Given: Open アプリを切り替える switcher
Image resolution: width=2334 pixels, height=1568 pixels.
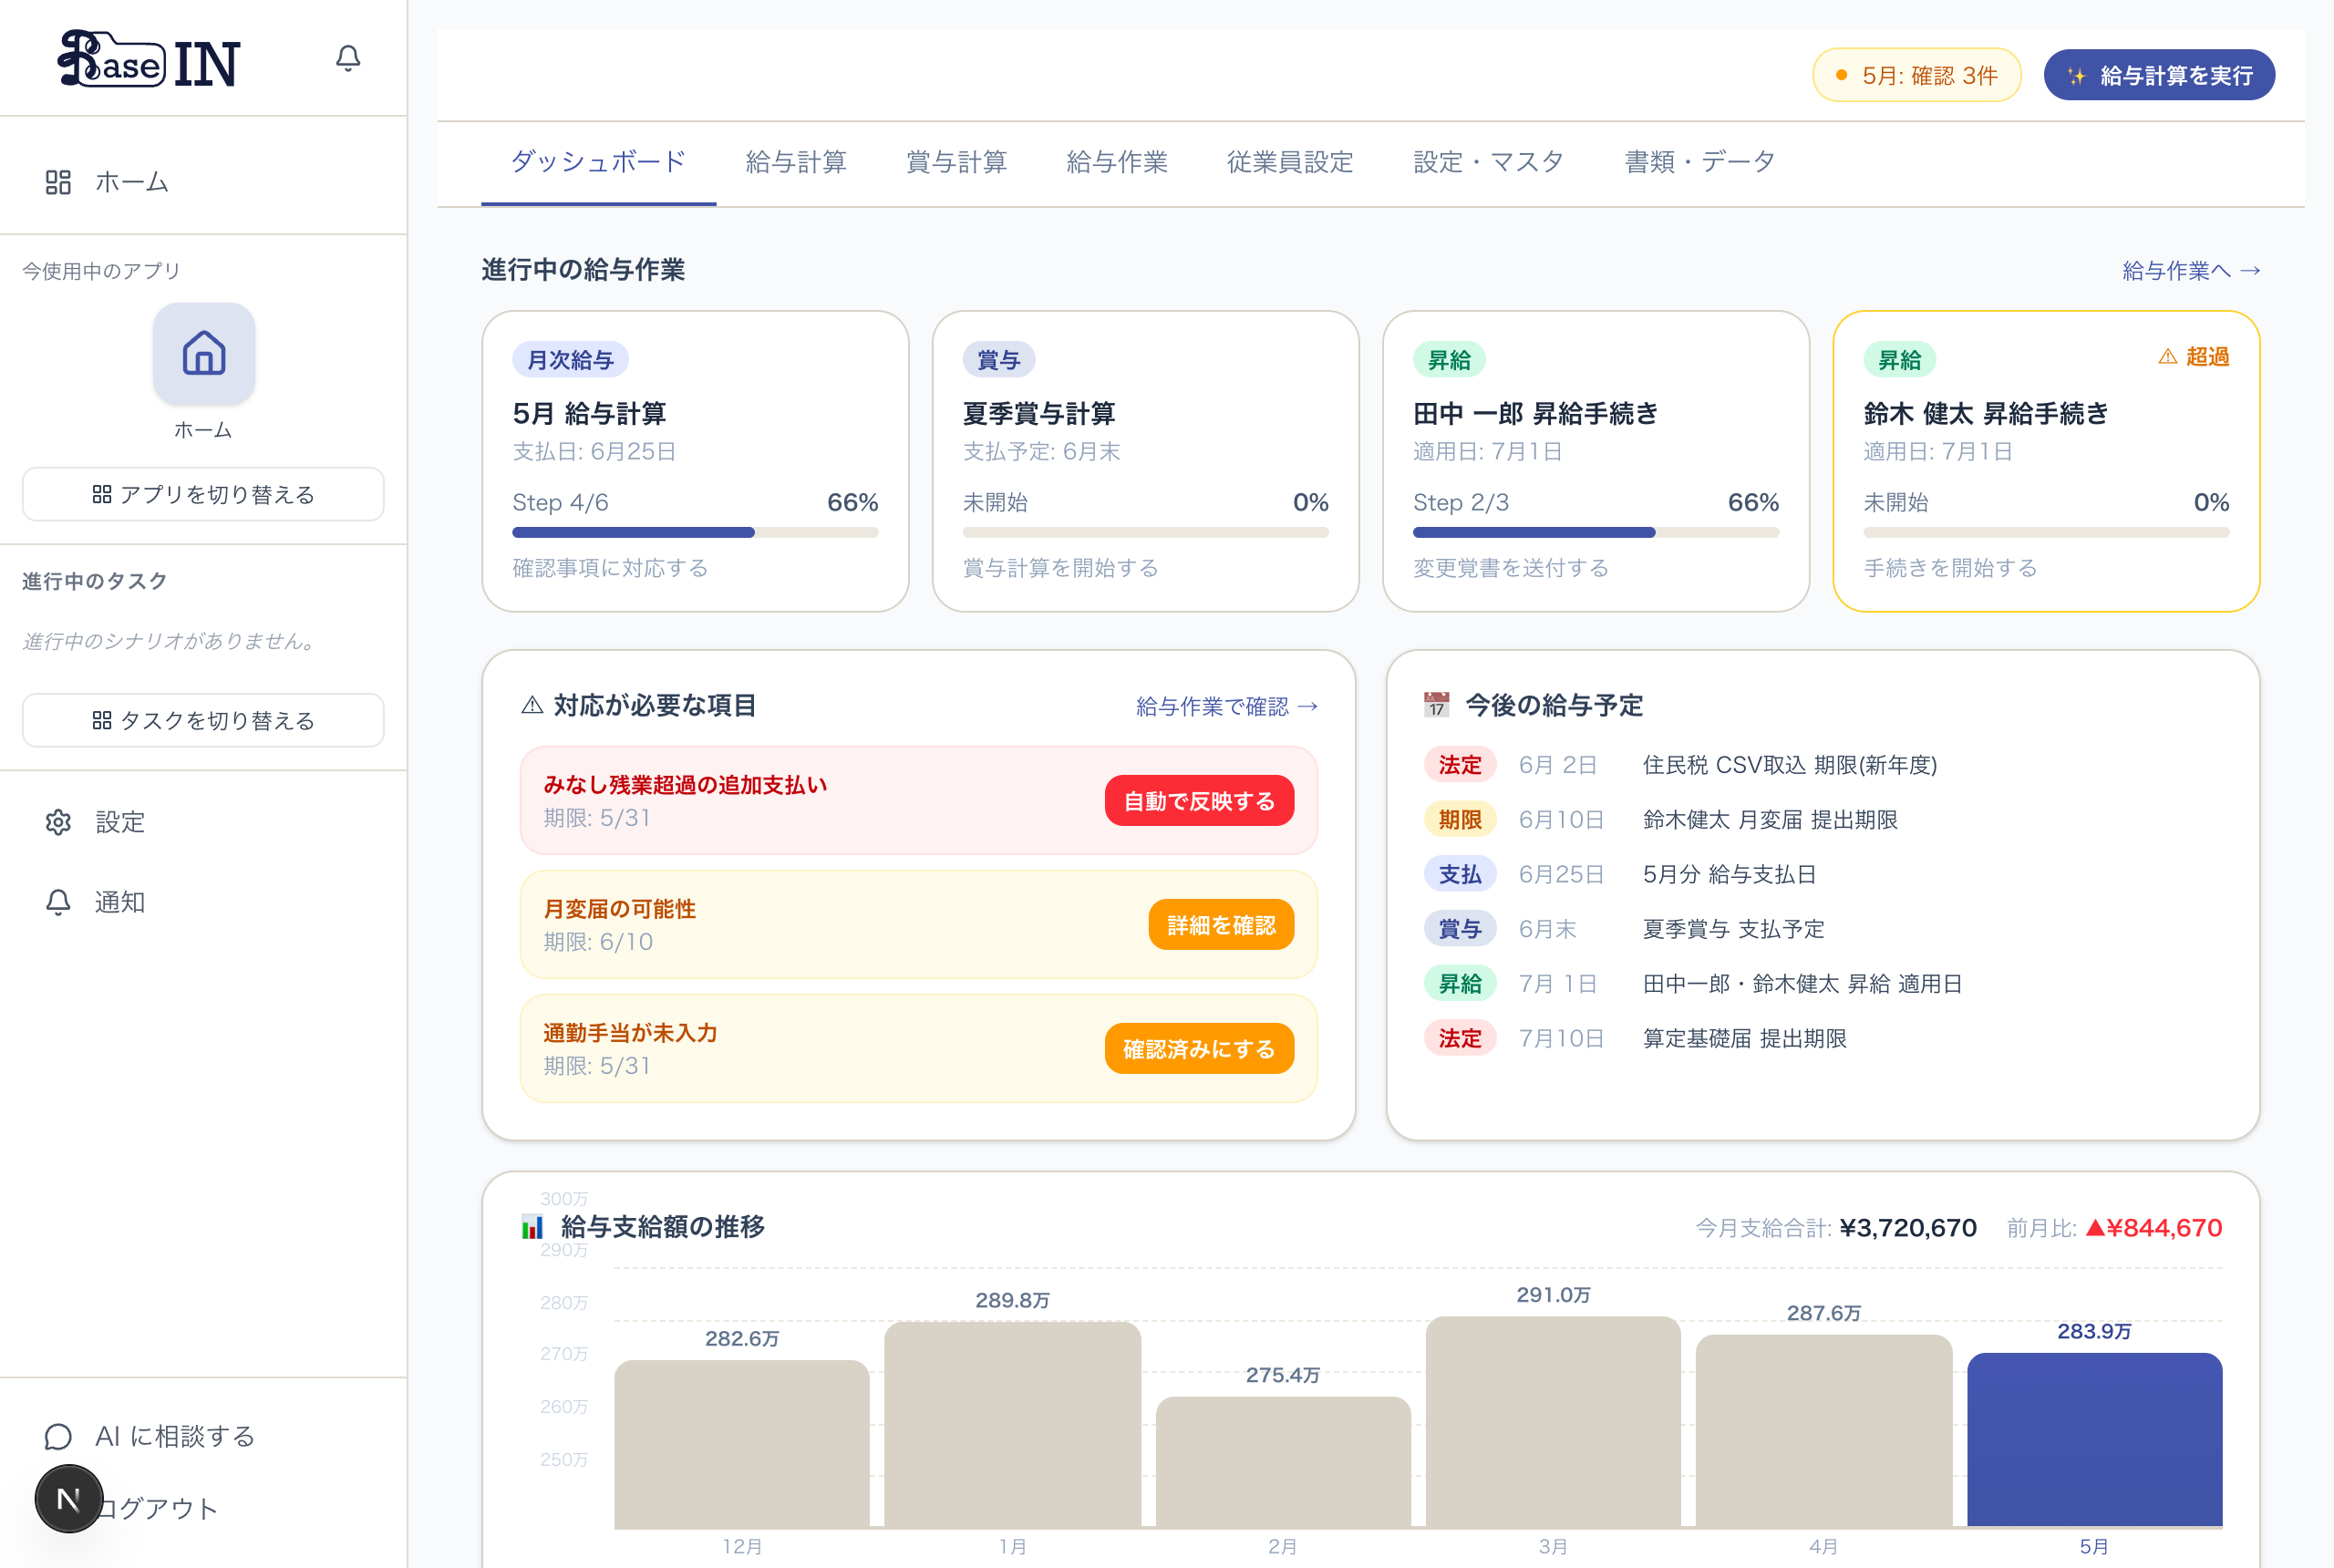Looking at the screenshot, I should (203, 494).
